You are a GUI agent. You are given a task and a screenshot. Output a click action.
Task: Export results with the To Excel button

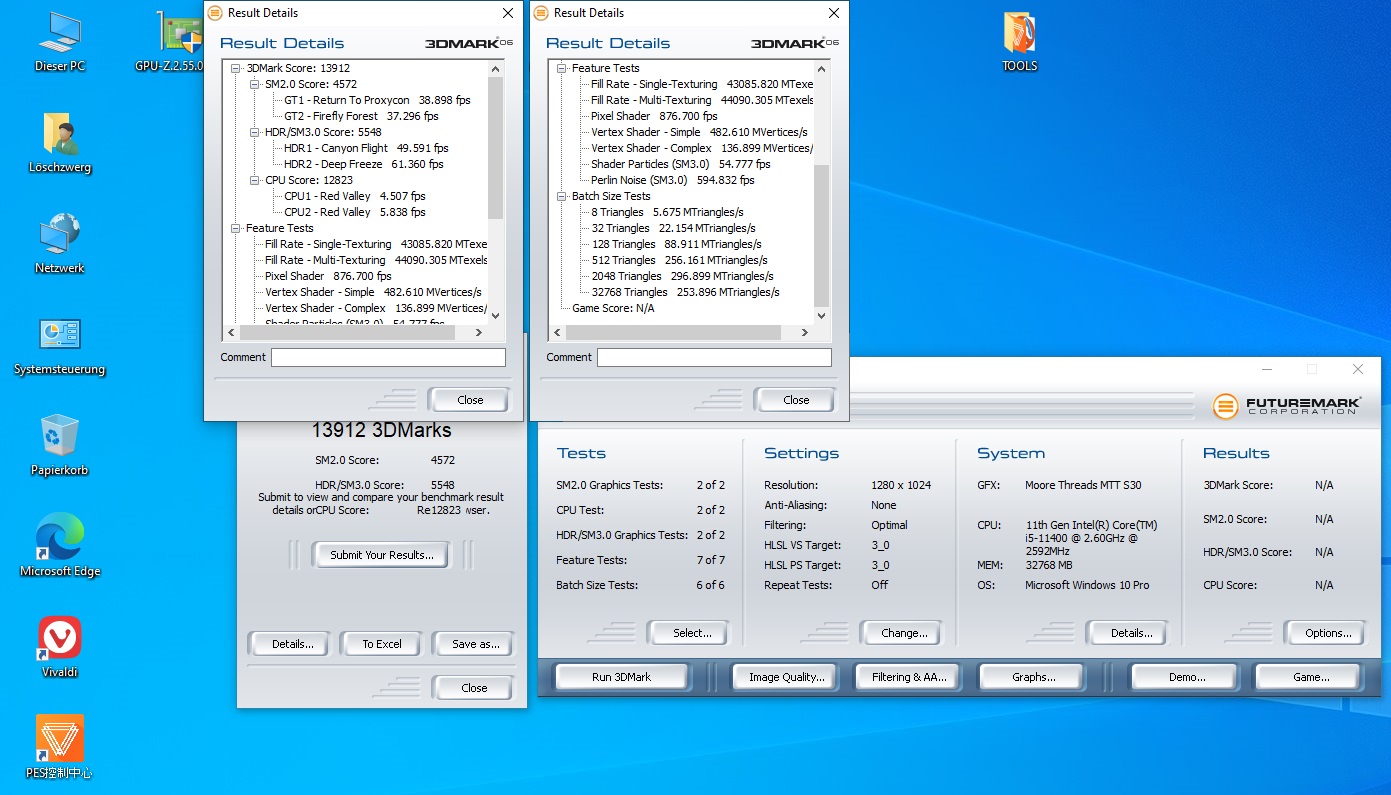point(382,644)
